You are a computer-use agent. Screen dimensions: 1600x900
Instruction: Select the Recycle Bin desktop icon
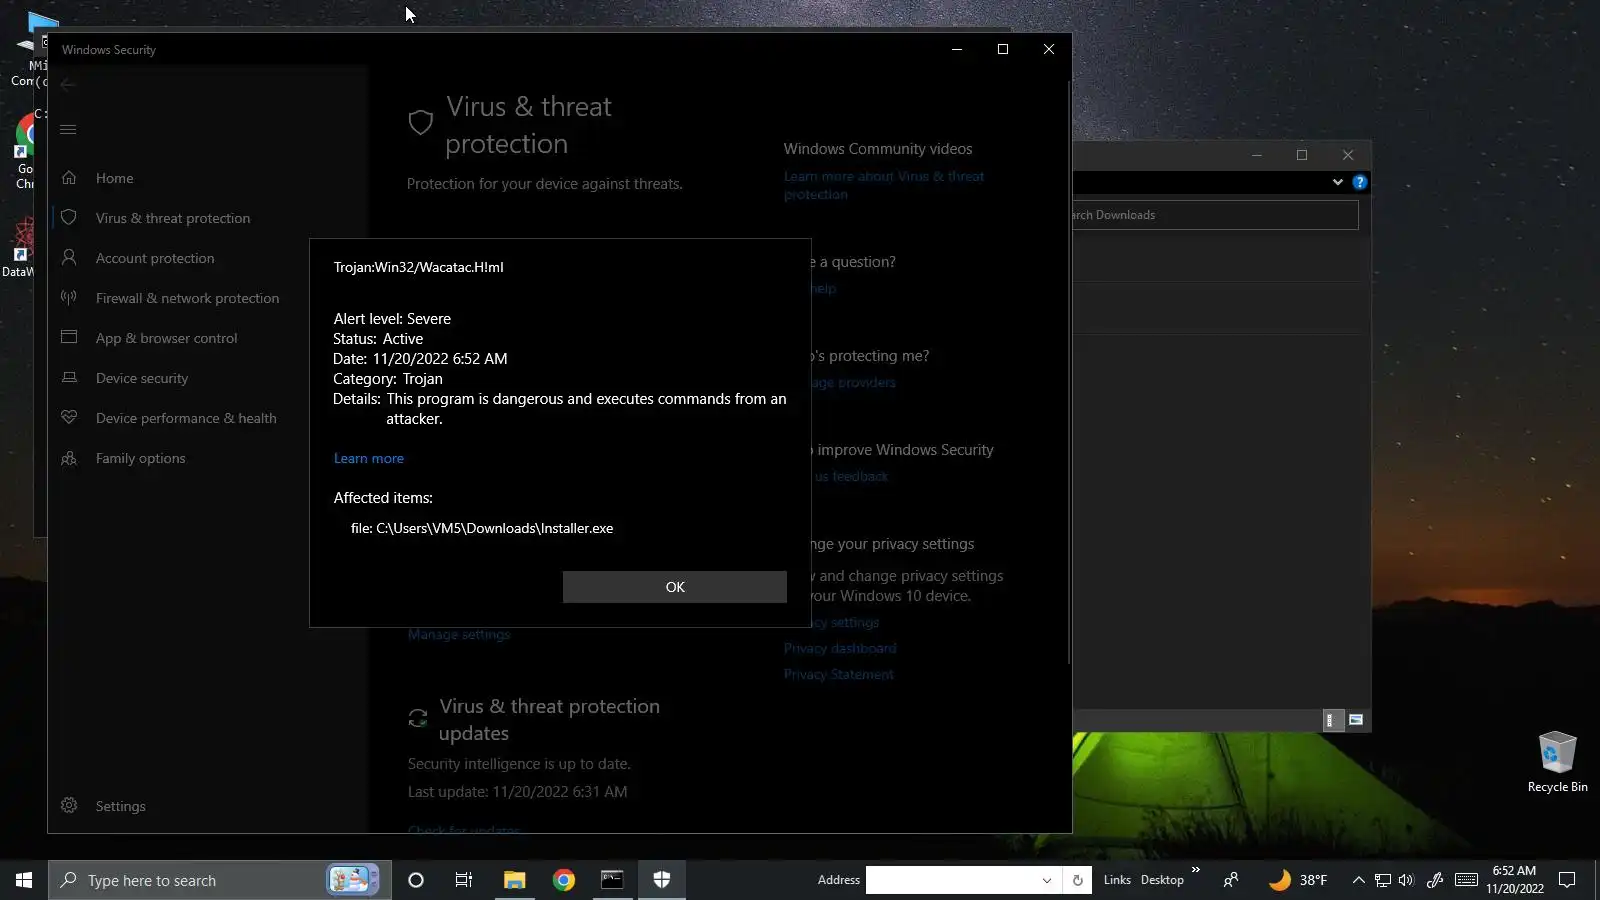pyautogui.click(x=1557, y=762)
